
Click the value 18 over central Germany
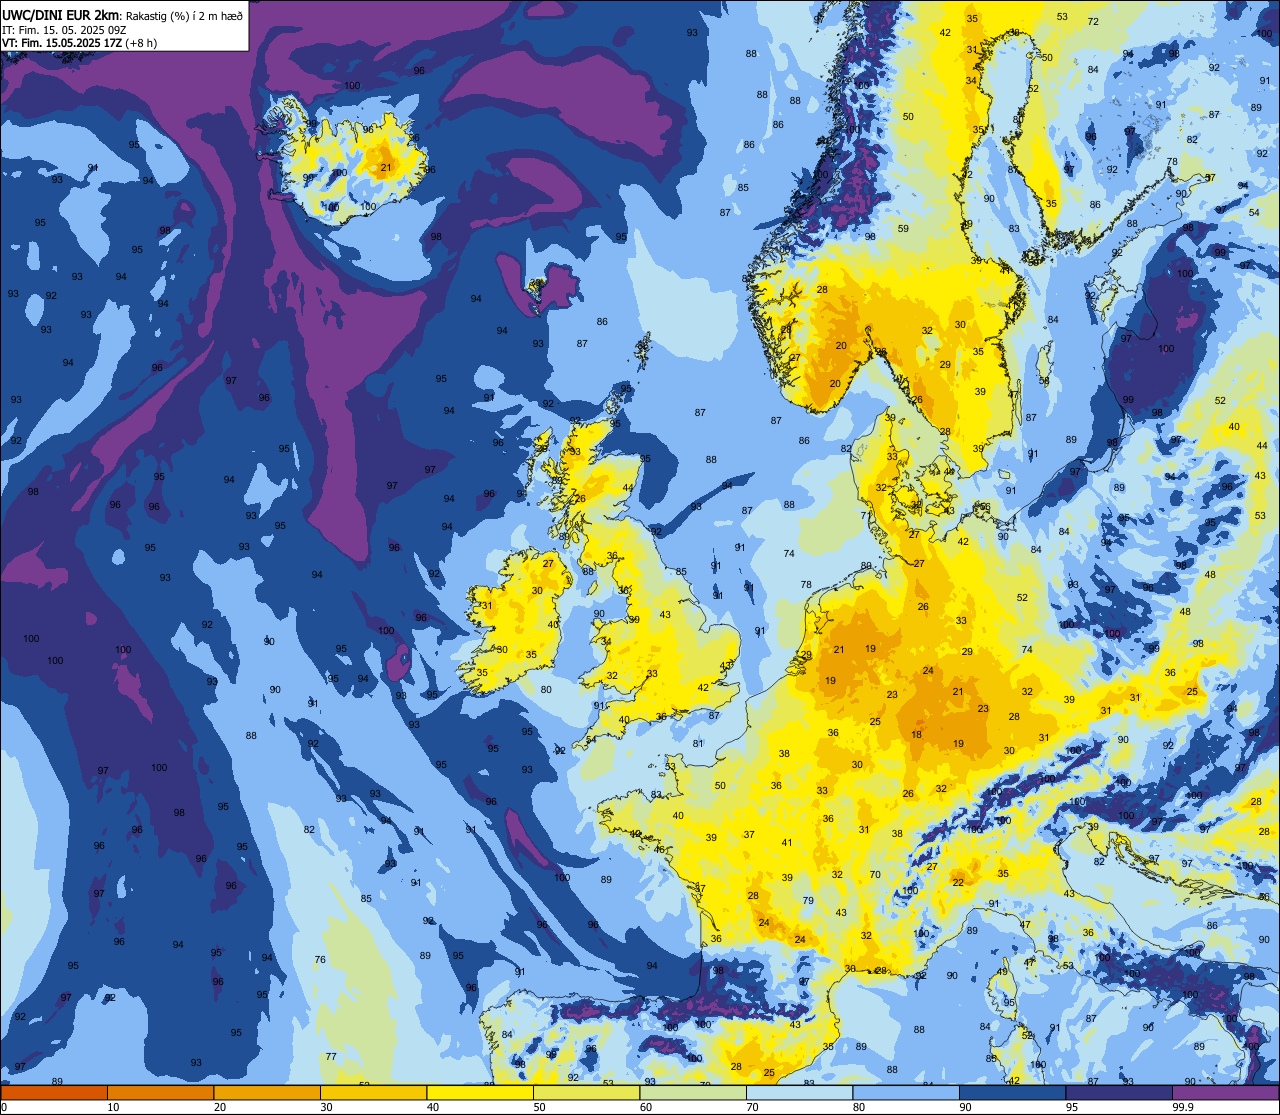coord(917,734)
